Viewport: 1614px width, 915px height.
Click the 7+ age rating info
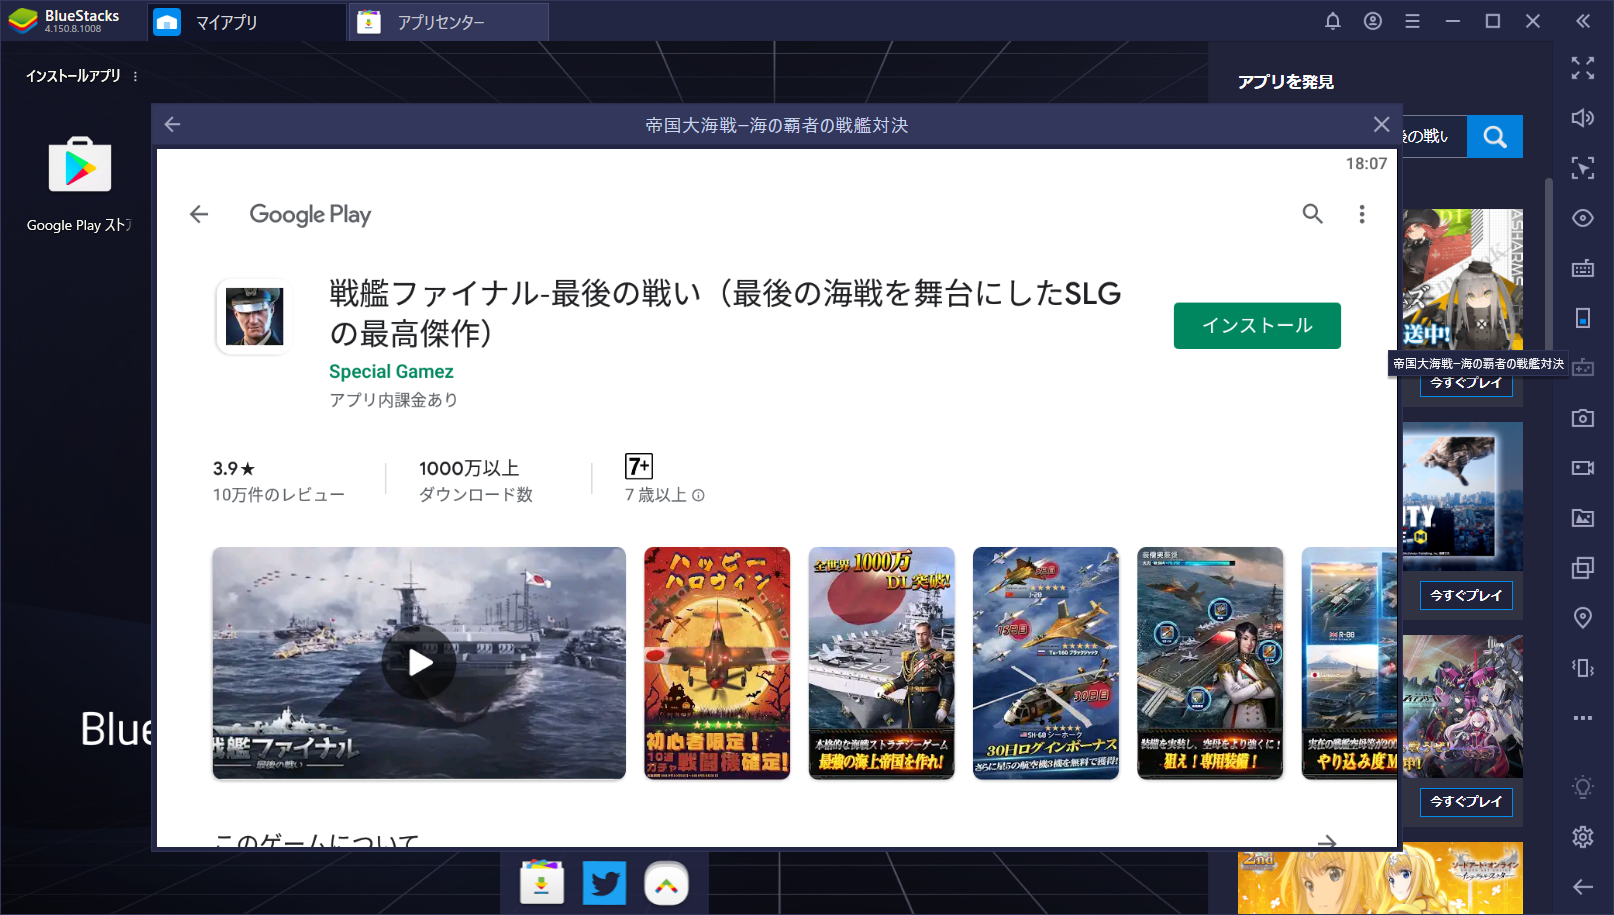pos(665,480)
